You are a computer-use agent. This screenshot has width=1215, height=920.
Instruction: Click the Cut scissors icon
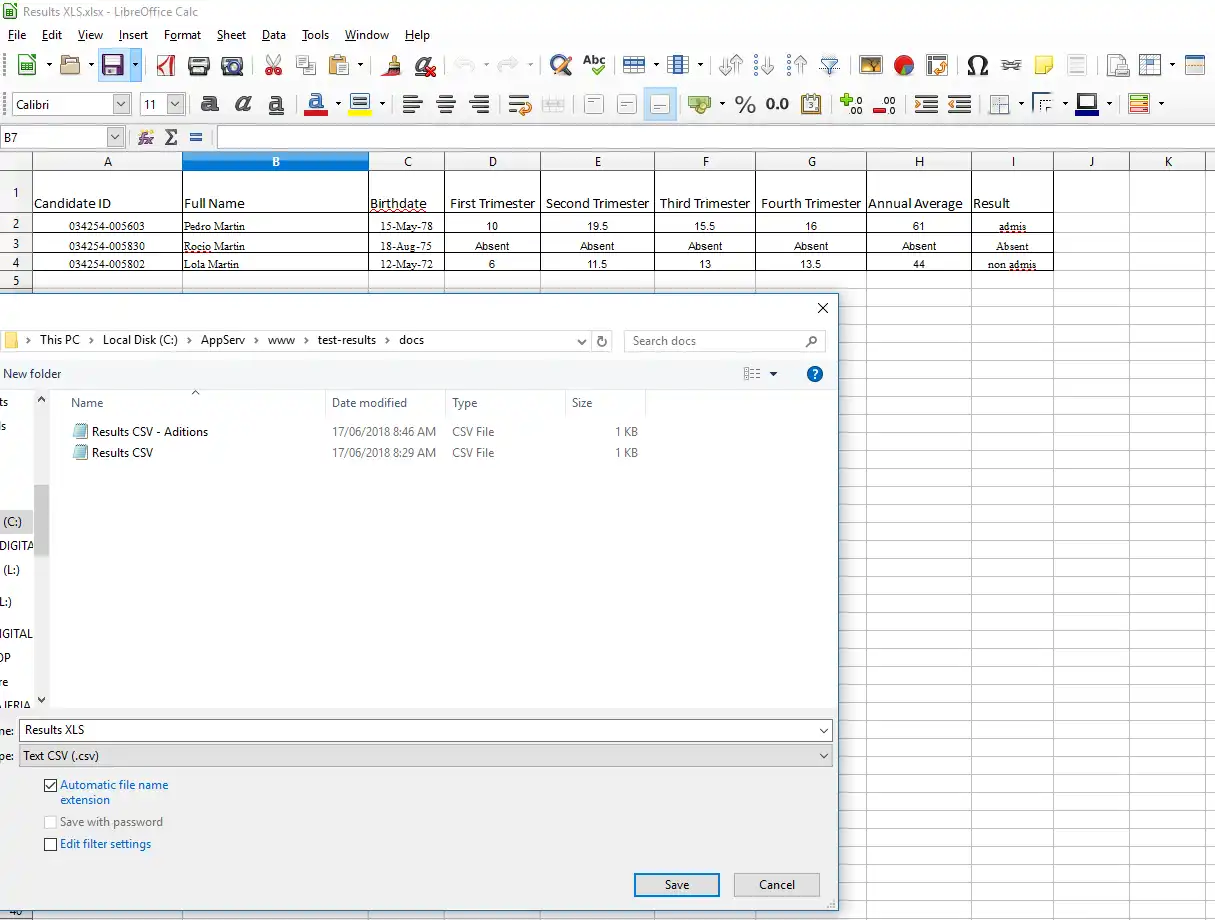[x=273, y=66]
